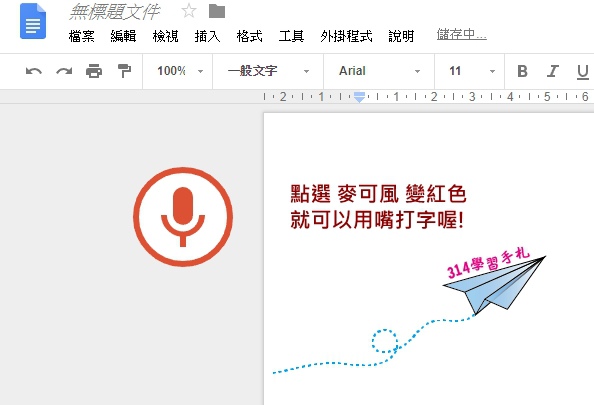Screen dimensions: 594x405
Task: Click the text 點選 麥可風 變紅色
Action: tap(378, 194)
